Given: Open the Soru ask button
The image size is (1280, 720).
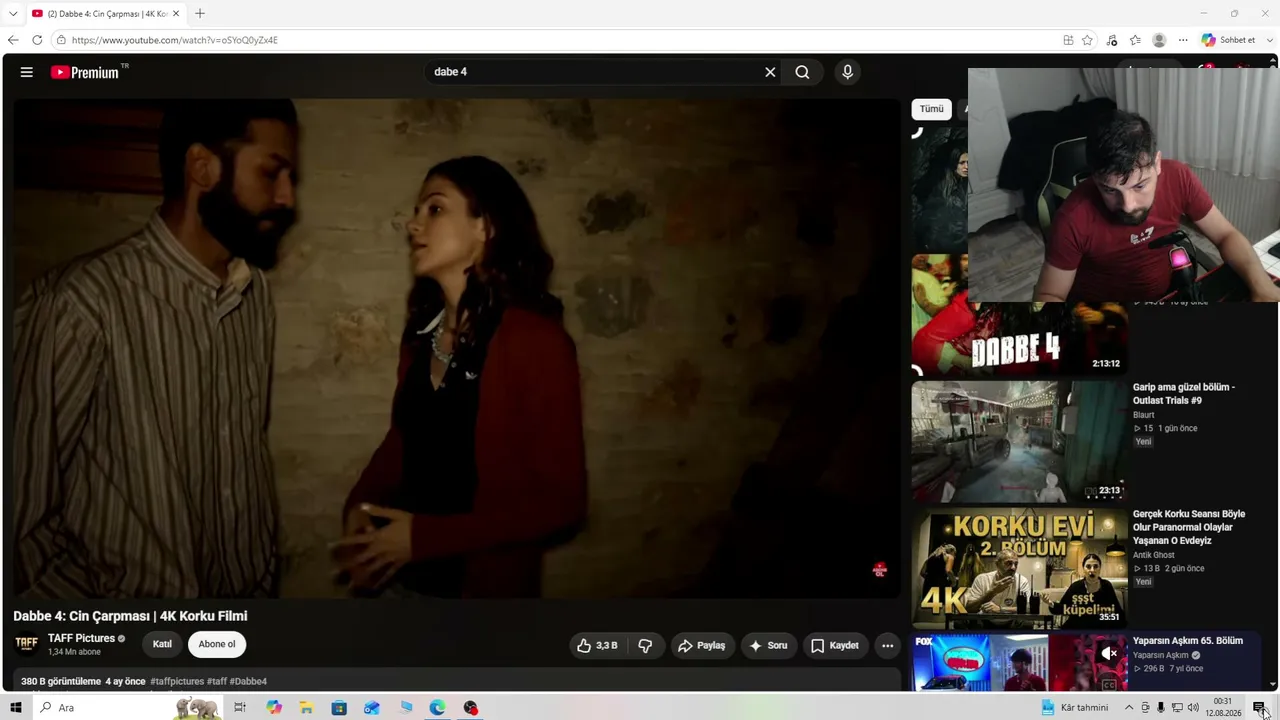Looking at the screenshot, I should click(769, 646).
